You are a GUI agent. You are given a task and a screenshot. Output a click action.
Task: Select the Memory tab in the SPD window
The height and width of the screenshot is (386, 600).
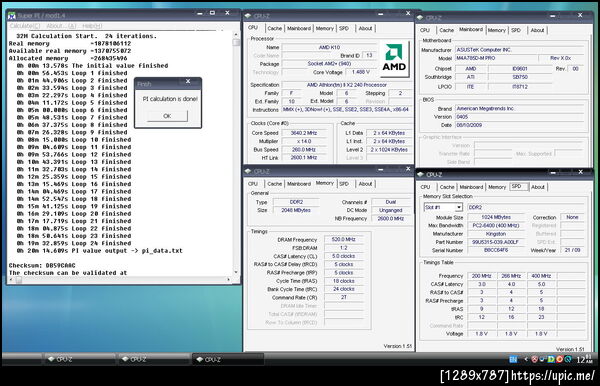click(497, 187)
